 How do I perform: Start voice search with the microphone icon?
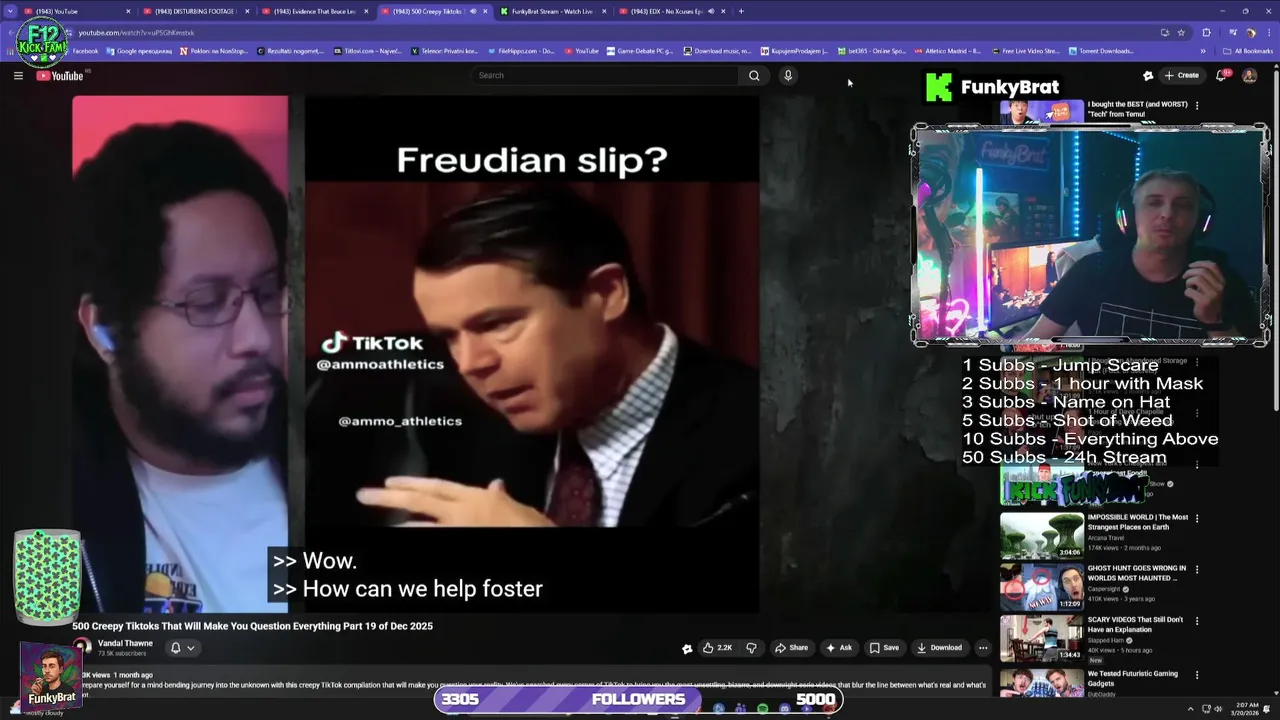point(788,76)
